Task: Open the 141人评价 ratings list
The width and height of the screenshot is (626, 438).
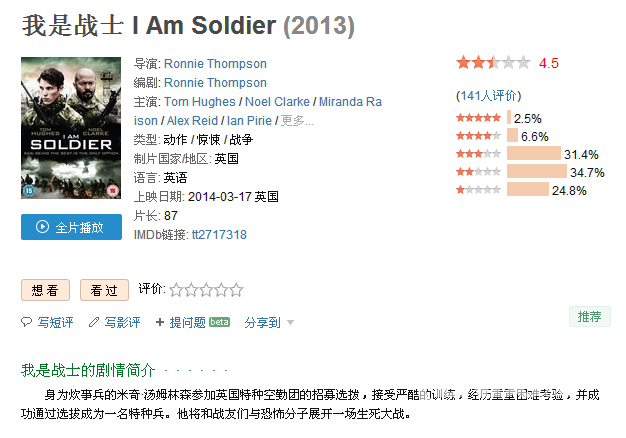Action: (x=489, y=96)
